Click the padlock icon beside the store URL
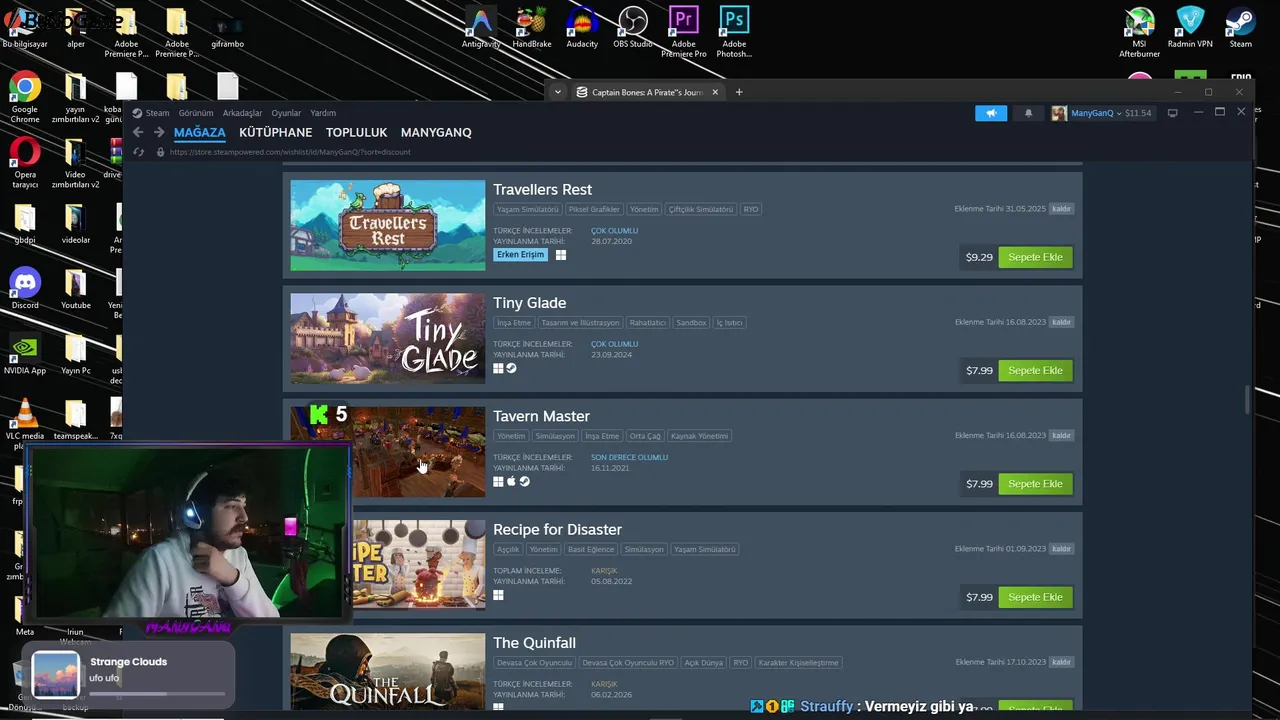The image size is (1280, 720). point(160,152)
